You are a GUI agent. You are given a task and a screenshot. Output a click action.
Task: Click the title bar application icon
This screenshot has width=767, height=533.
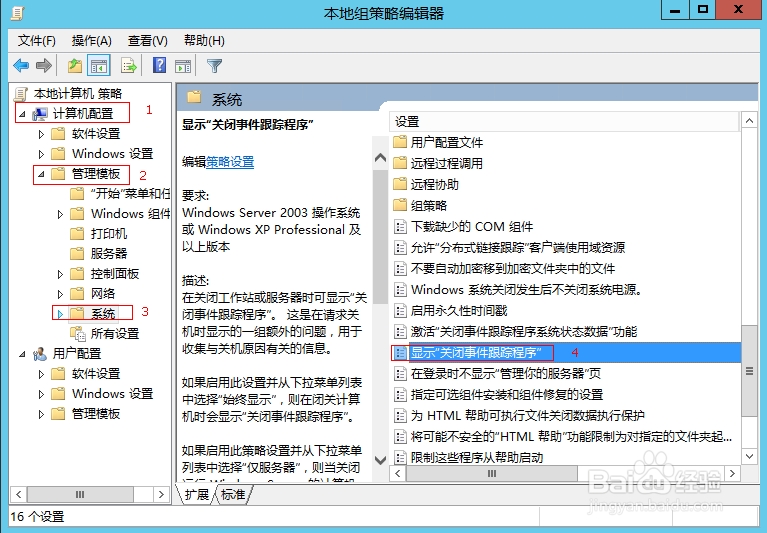[17, 12]
